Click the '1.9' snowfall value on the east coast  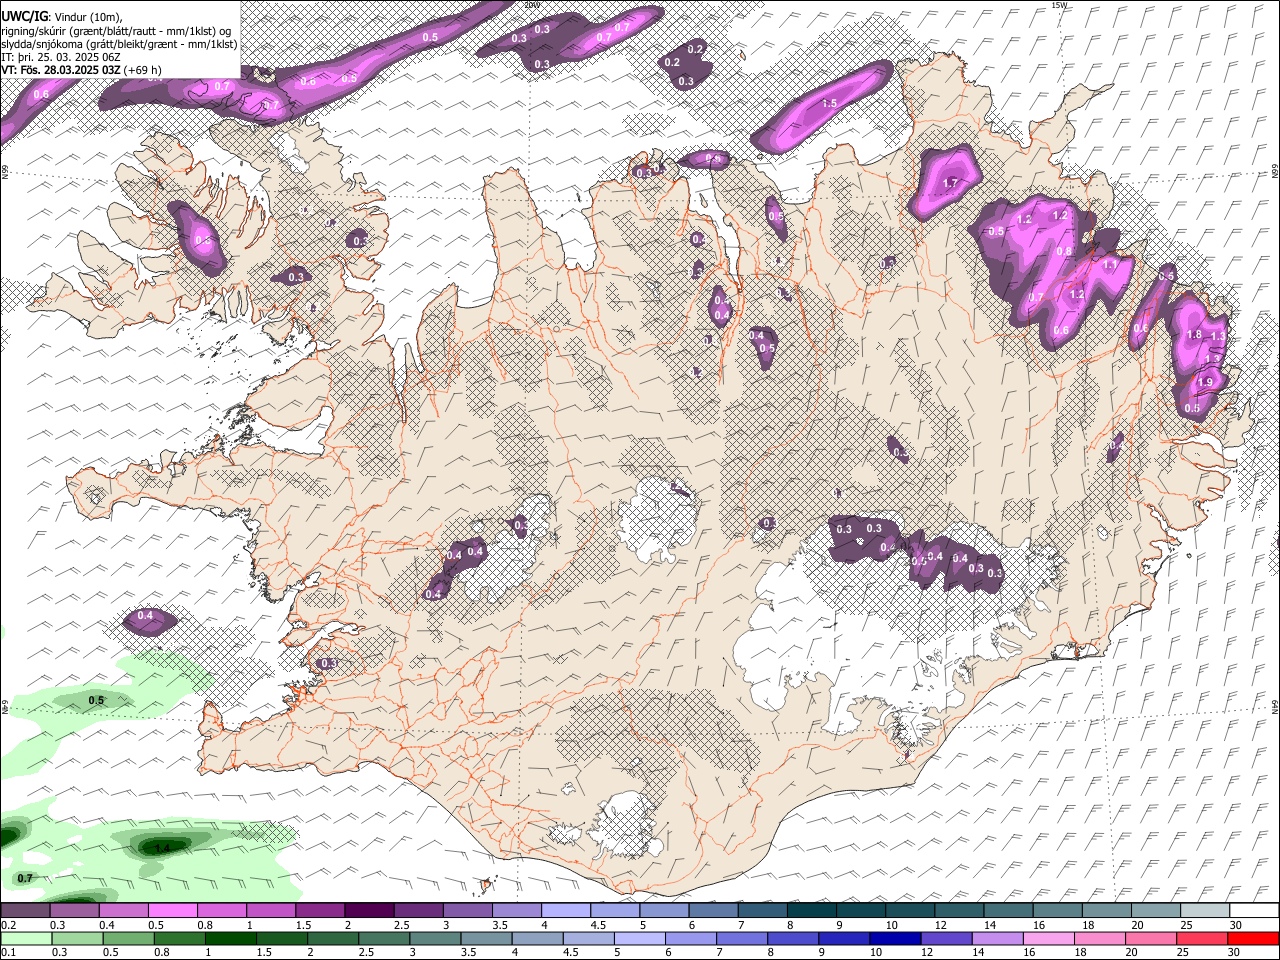[1205, 382]
